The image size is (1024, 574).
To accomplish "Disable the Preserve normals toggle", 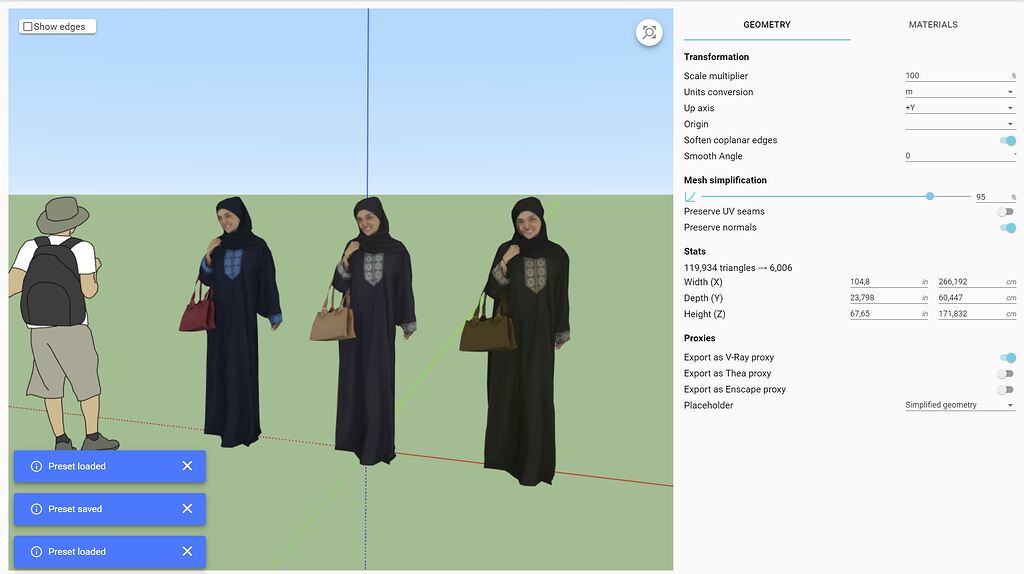I will [1006, 228].
